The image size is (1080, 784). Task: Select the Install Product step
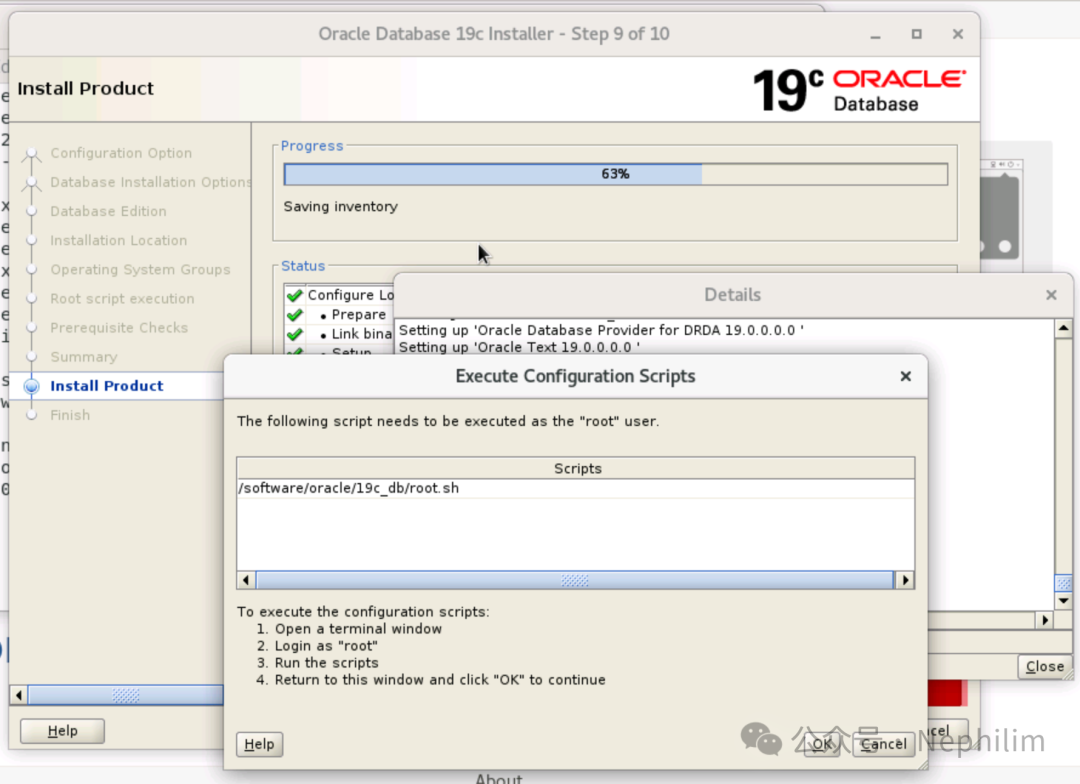[x=107, y=386]
